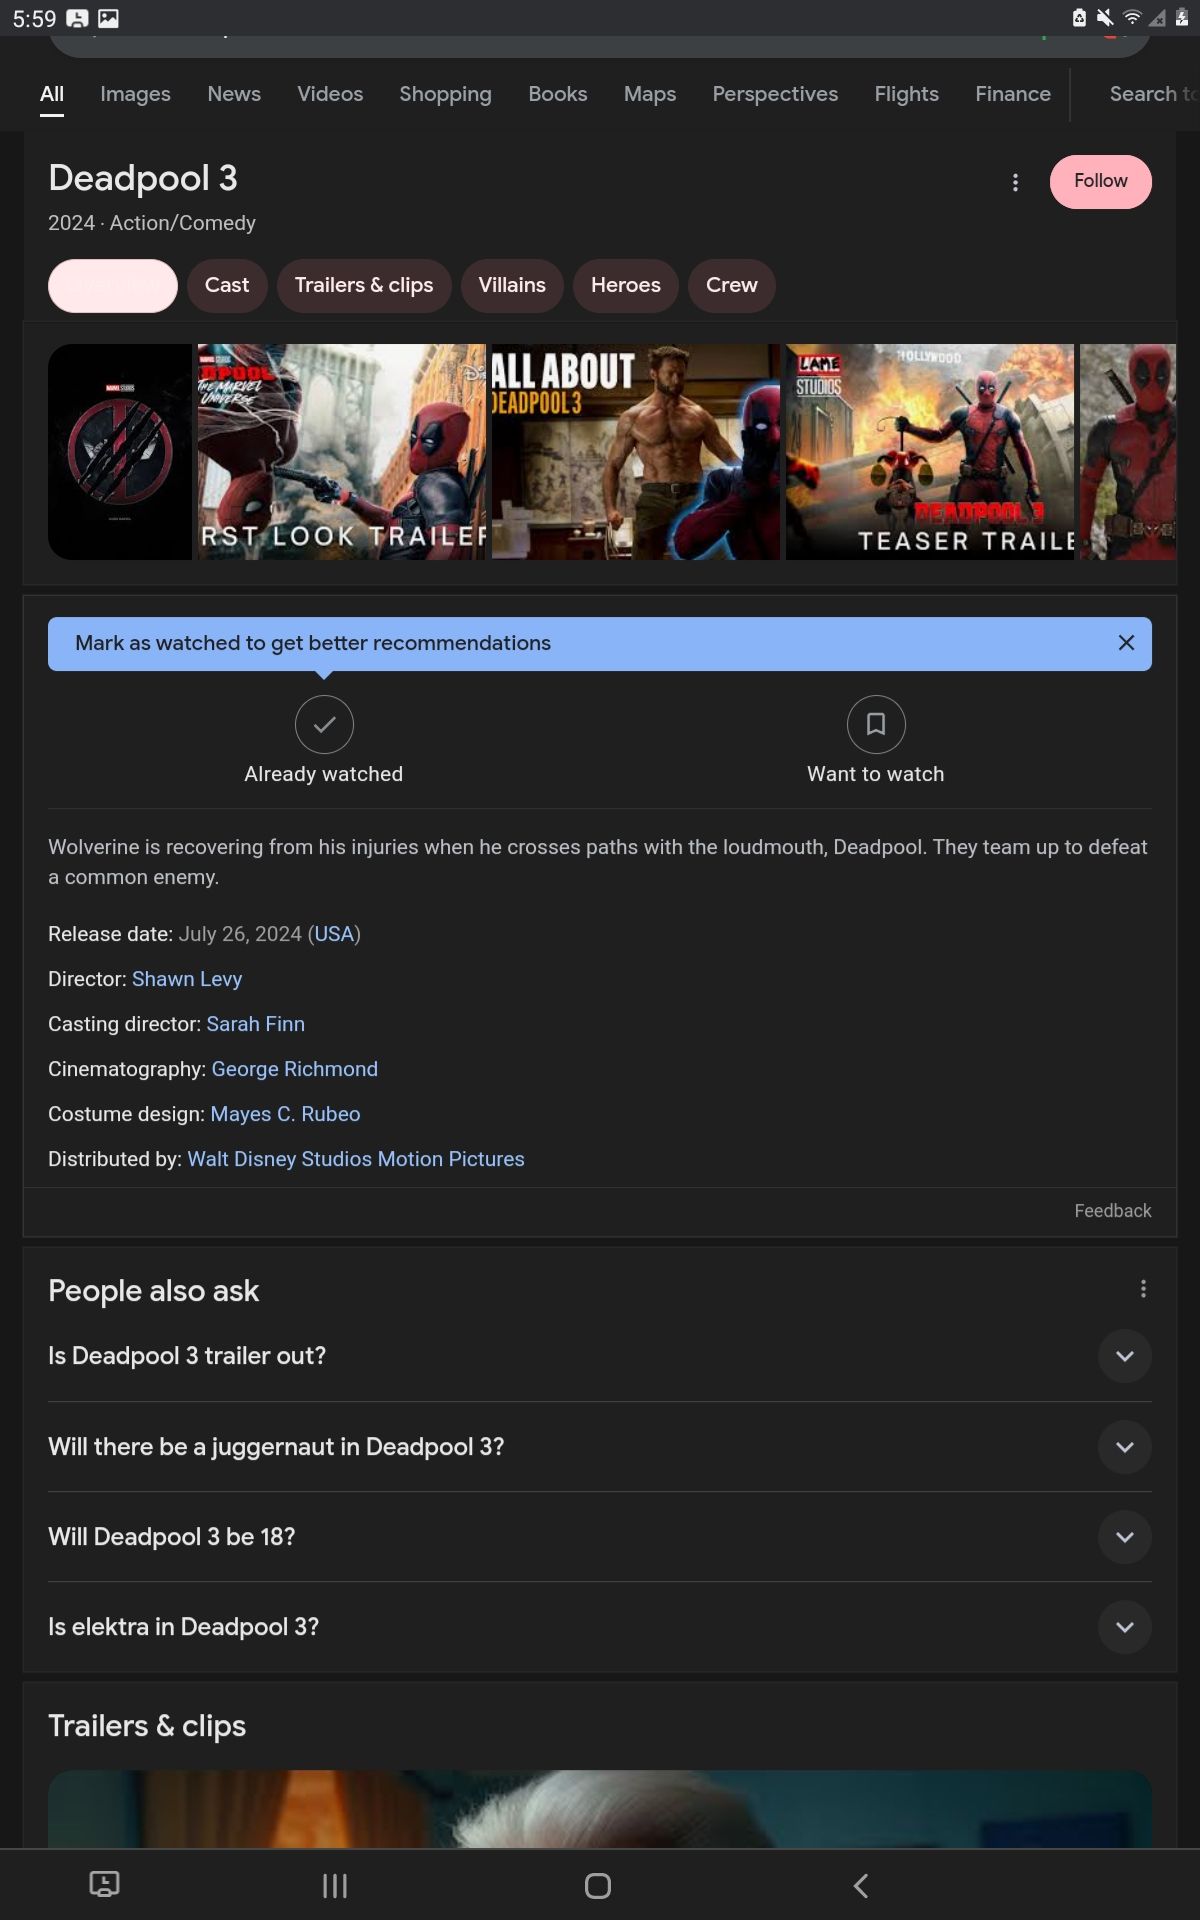
Task: Open the recent apps navigation button
Action: pyautogui.click(x=334, y=1886)
